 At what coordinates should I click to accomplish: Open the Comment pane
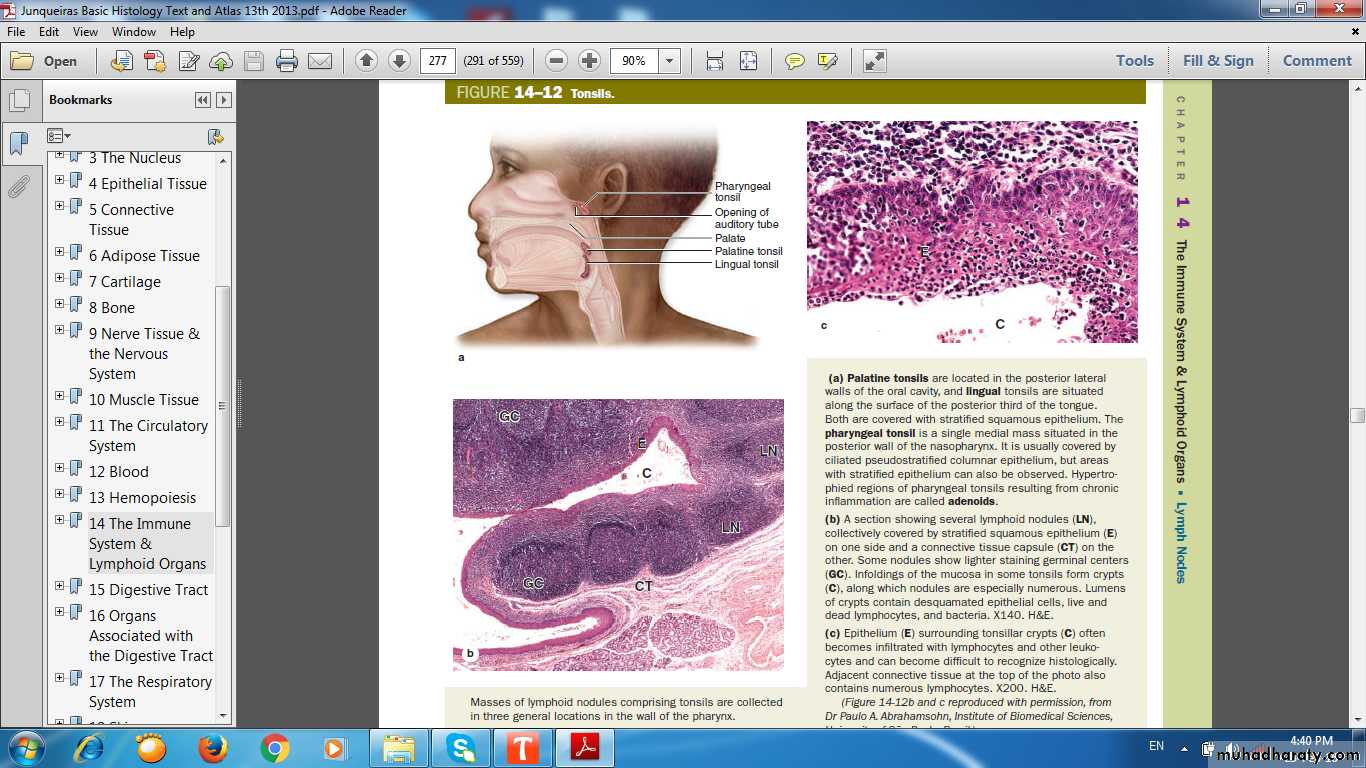click(1316, 61)
